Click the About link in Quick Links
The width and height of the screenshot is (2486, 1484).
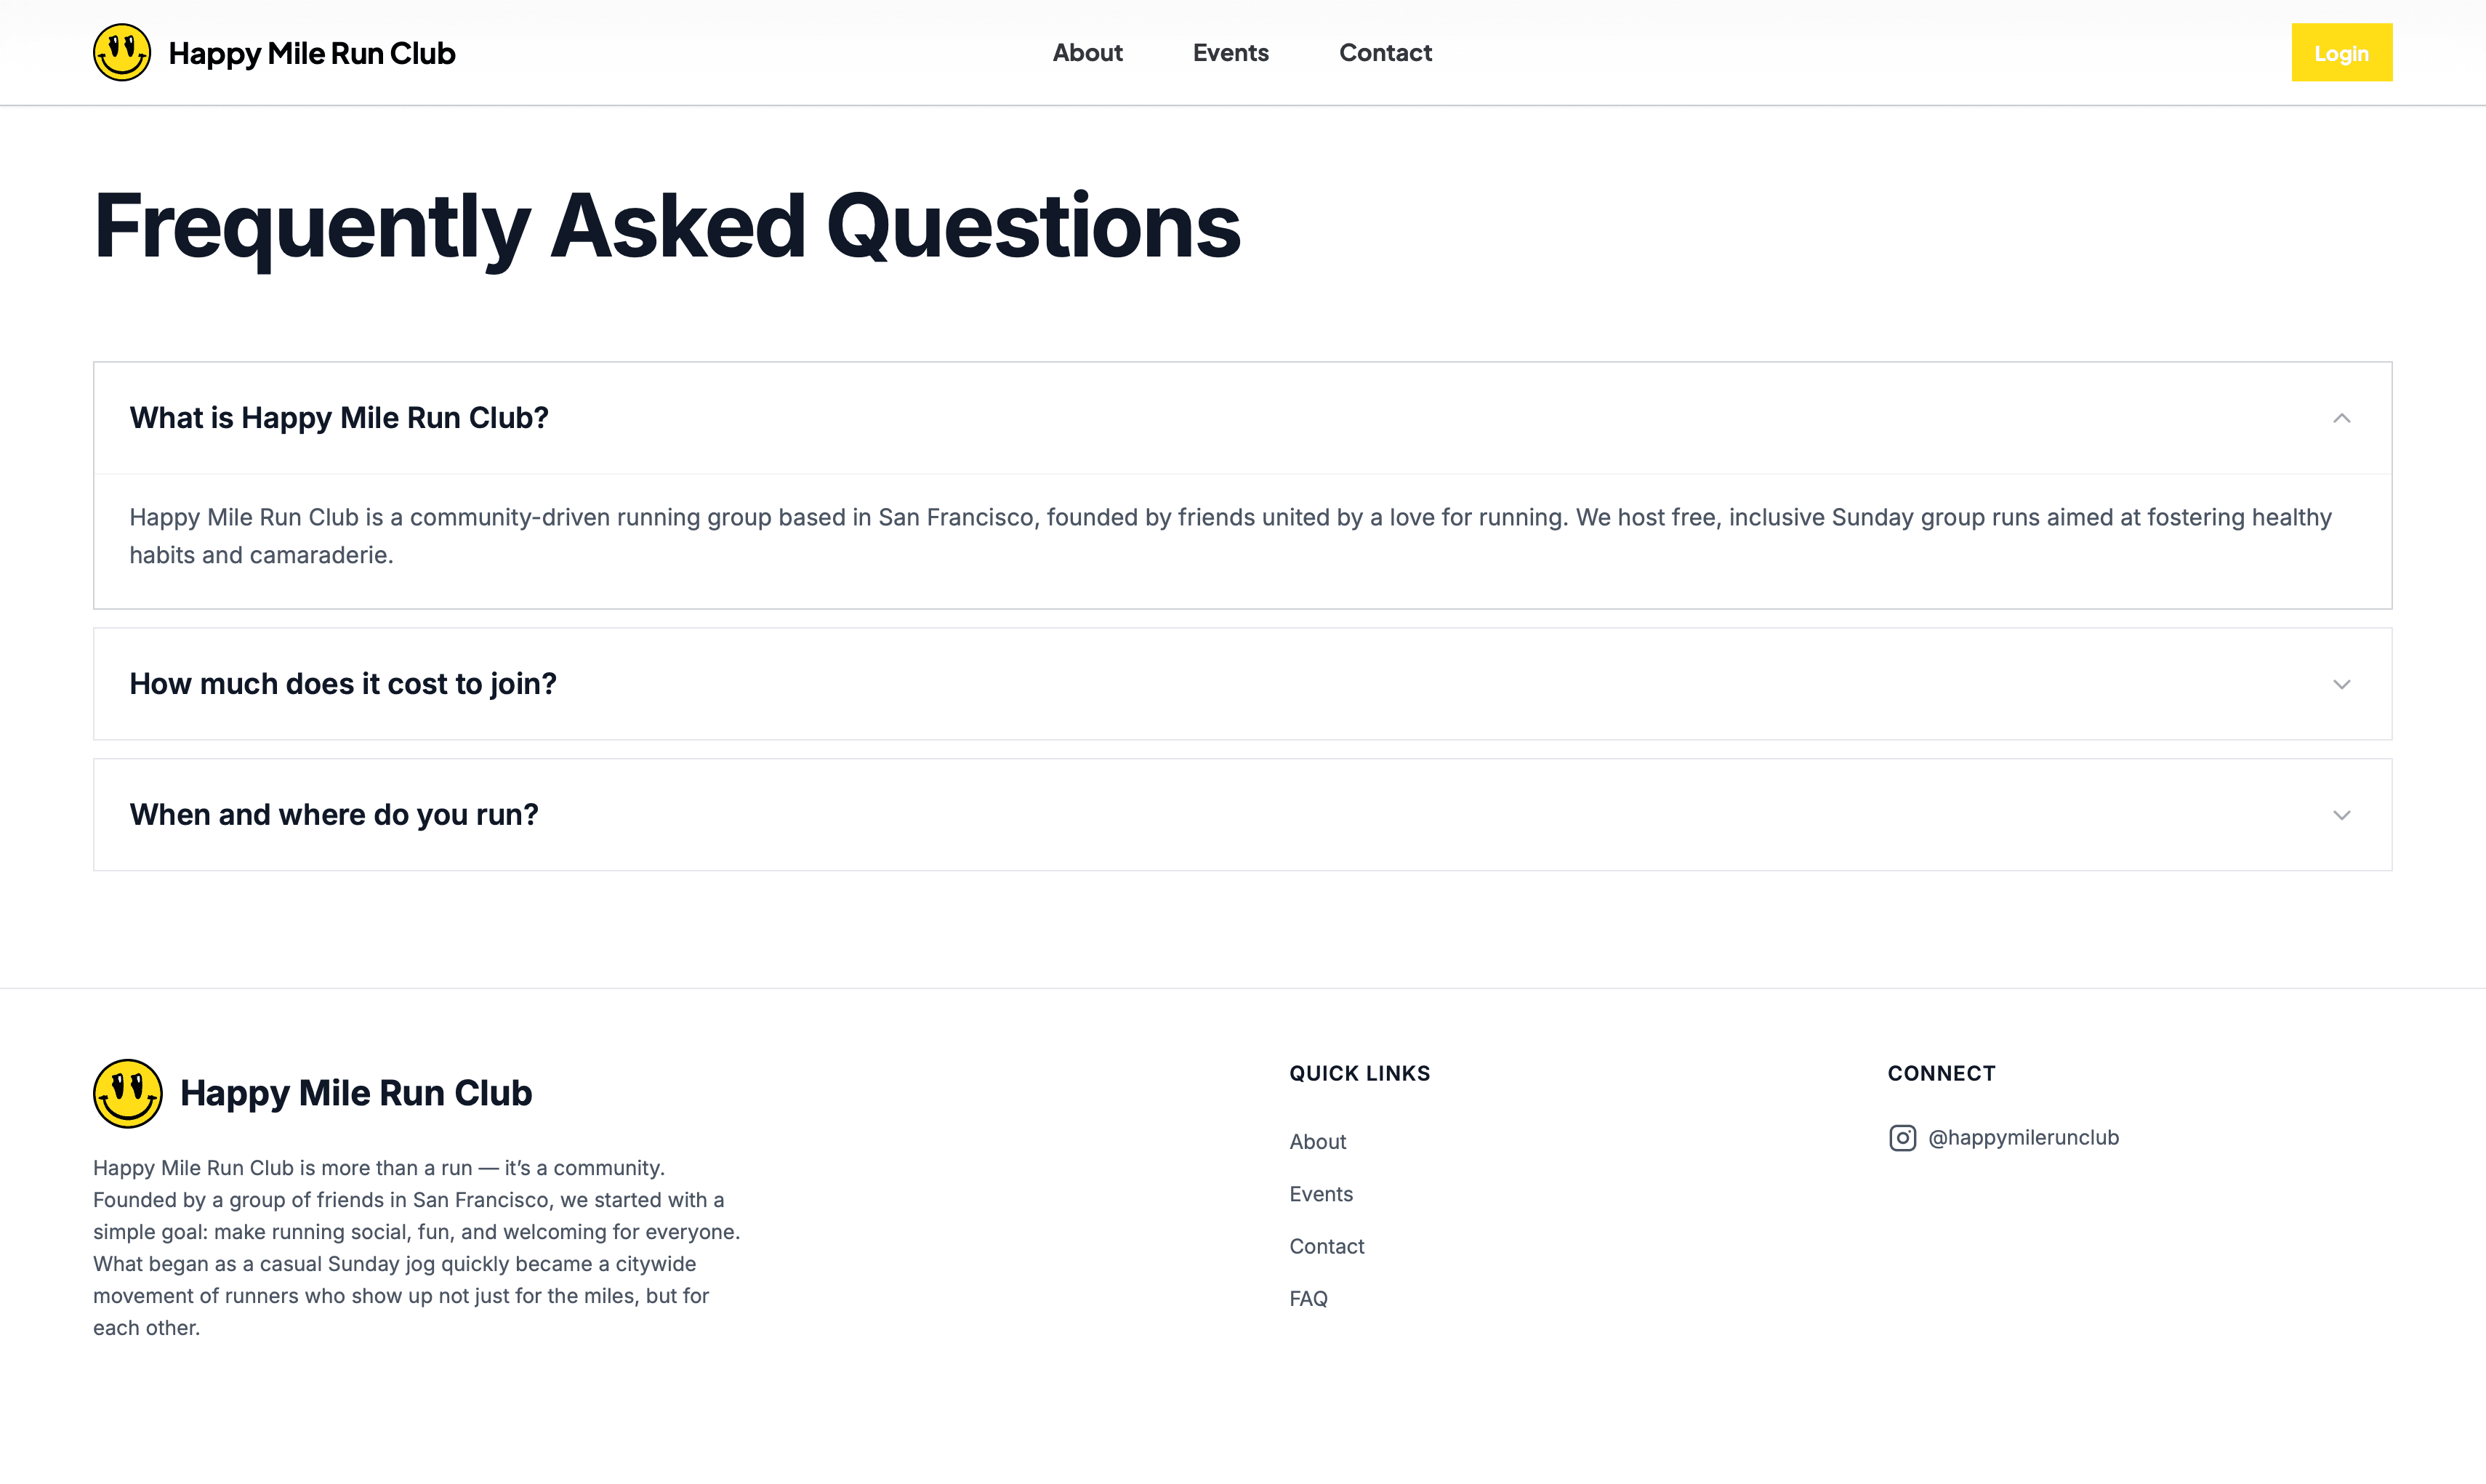[x=1317, y=1142]
